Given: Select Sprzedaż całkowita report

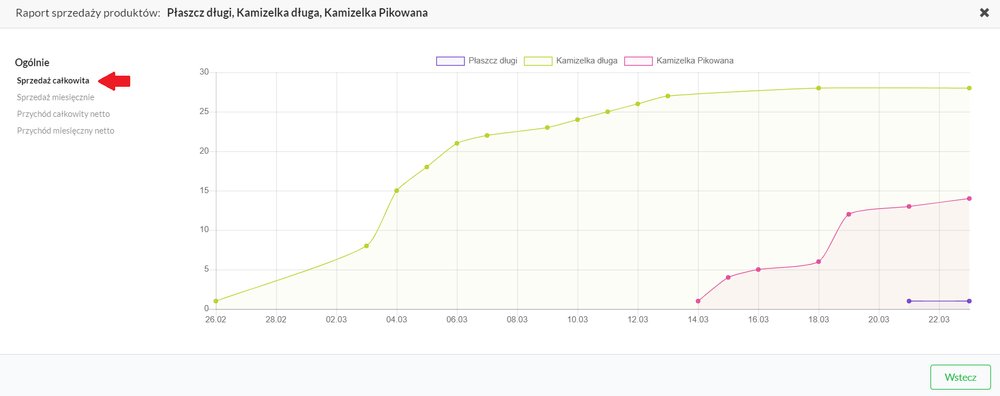Looking at the screenshot, I should point(53,81).
